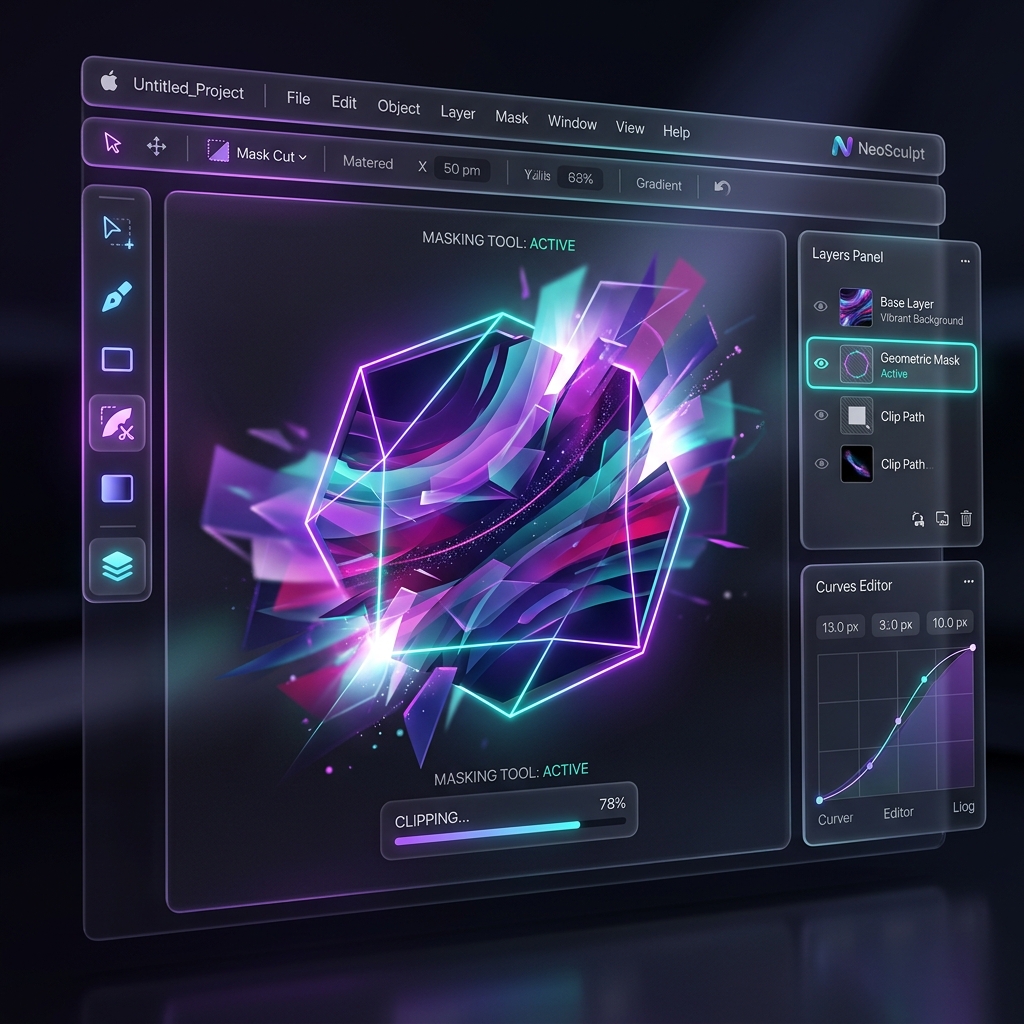Open the Layers Panel options menu
The height and width of the screenshot is (1024, 1024).
tap(964, 260)
